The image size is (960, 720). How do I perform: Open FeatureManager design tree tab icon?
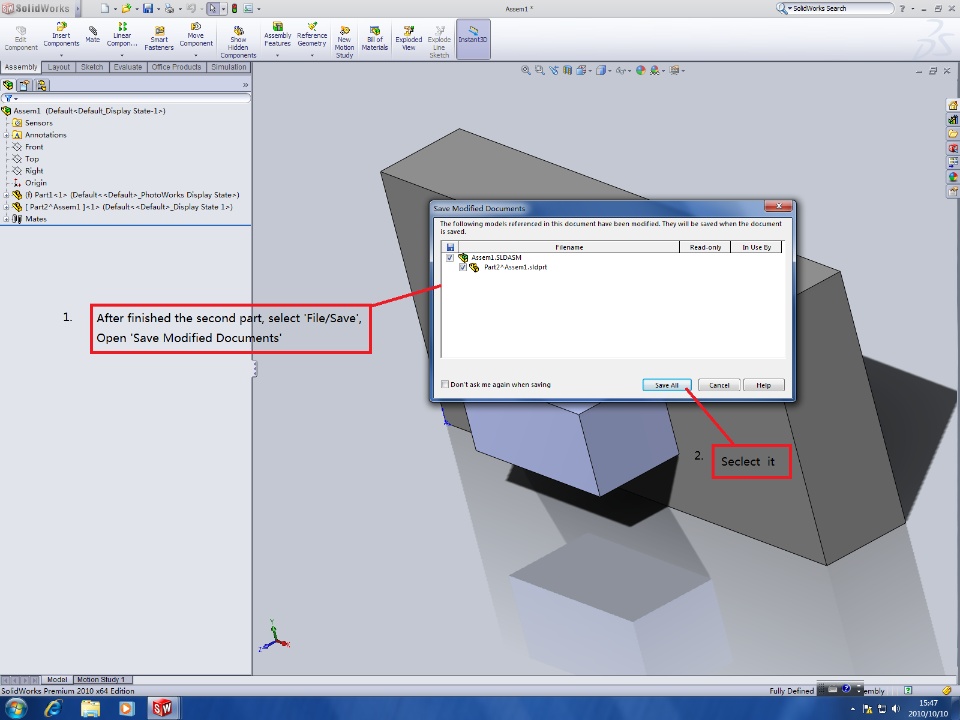8,85
